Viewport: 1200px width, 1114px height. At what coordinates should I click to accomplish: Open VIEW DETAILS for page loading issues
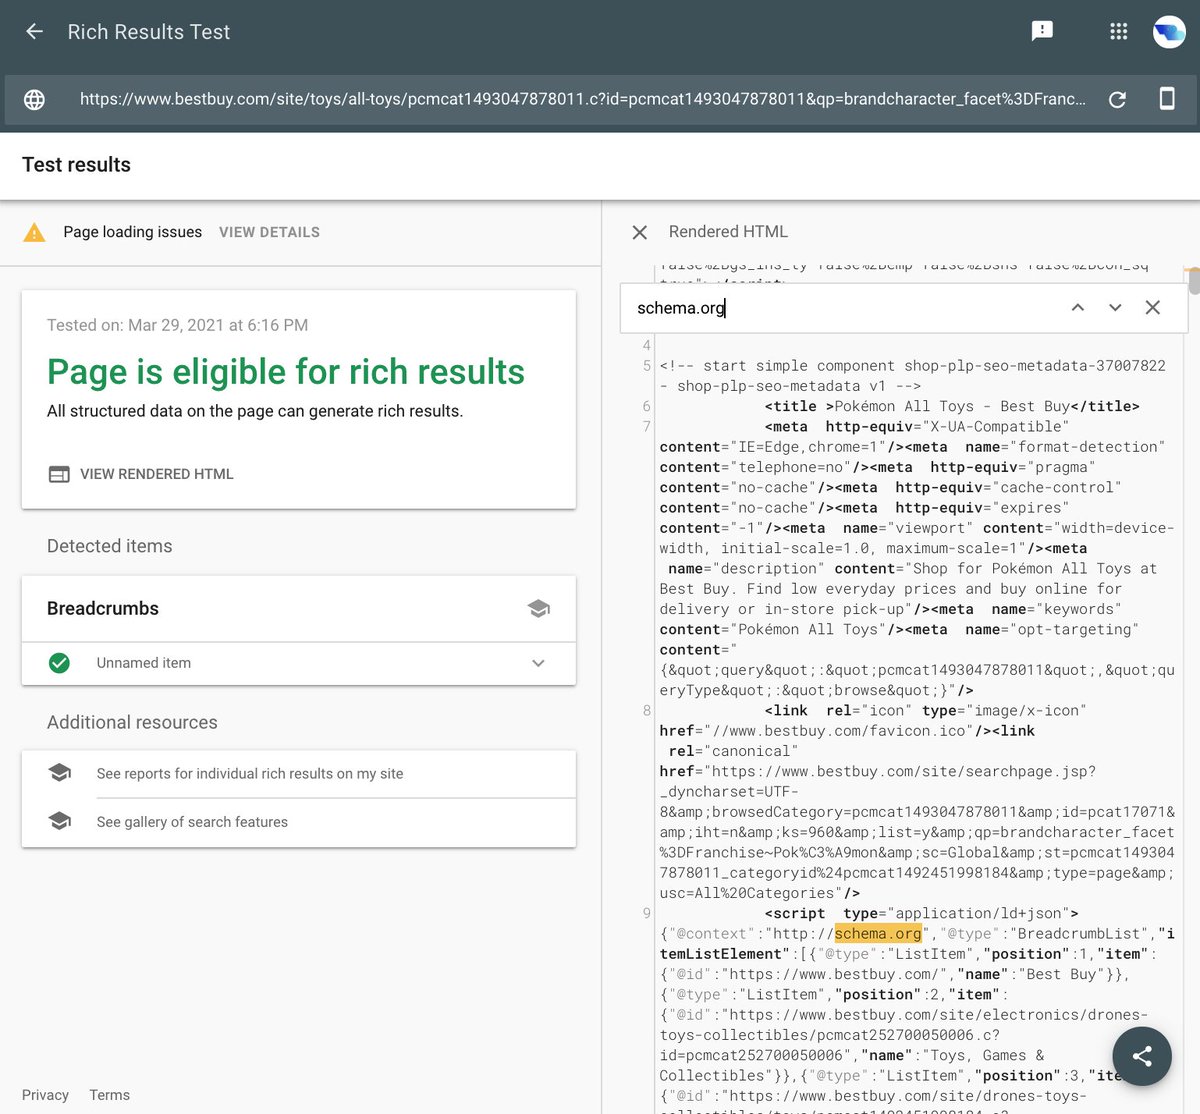269,232
